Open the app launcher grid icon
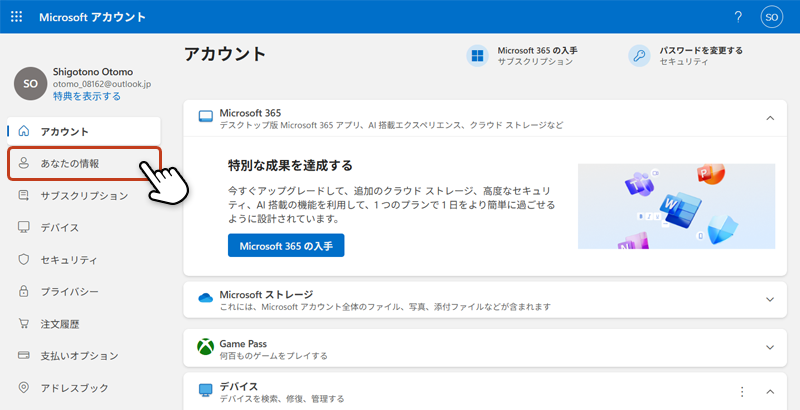The width and height of the screenshot is (800, 410). pos(16,17)
